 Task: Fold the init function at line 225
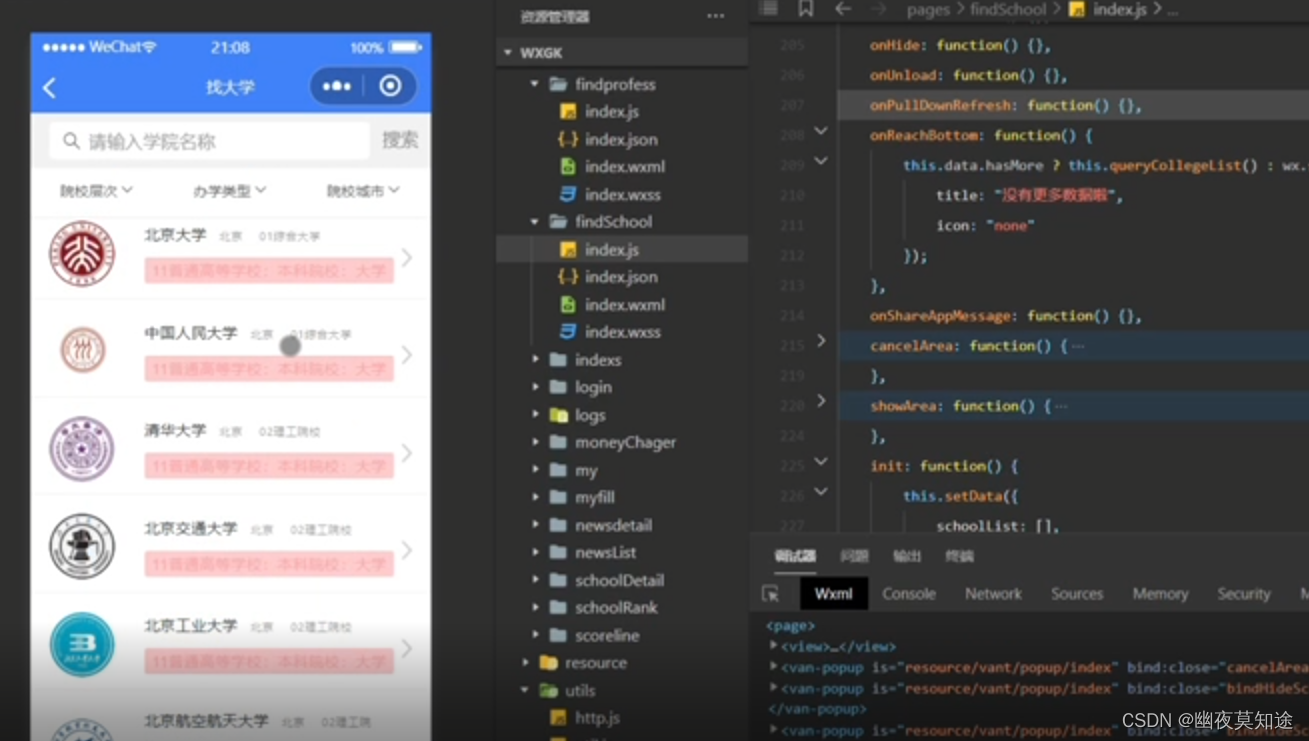821,461
